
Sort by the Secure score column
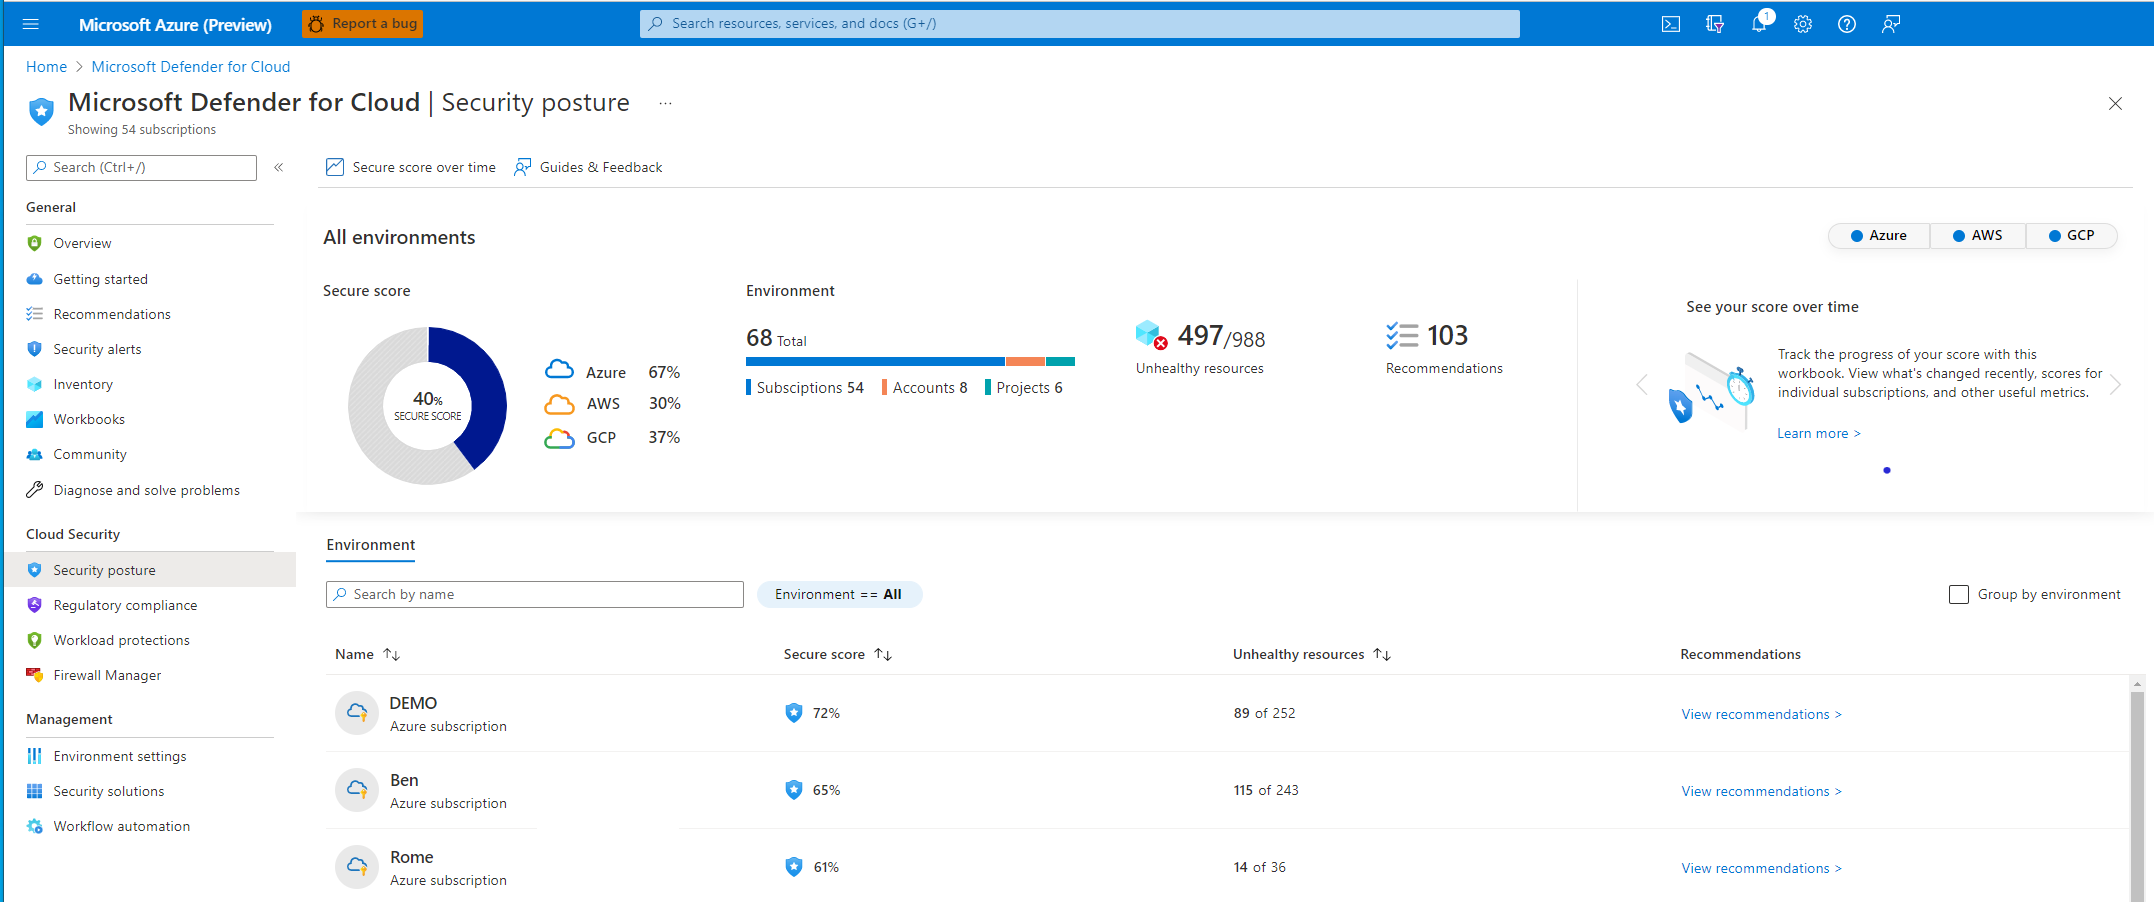click(x=838, y=655)
